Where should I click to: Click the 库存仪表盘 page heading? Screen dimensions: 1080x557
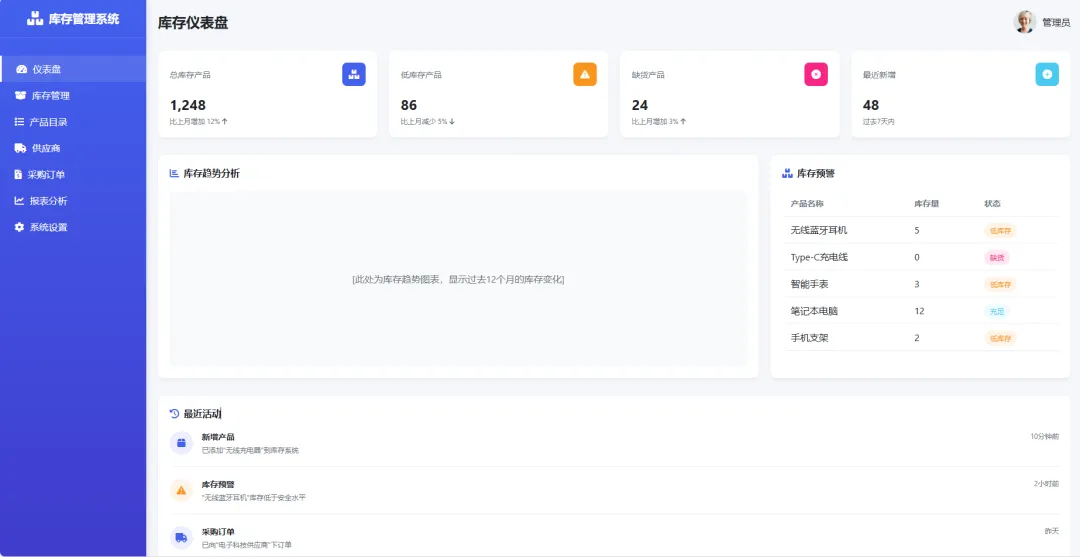pos(193,23)
